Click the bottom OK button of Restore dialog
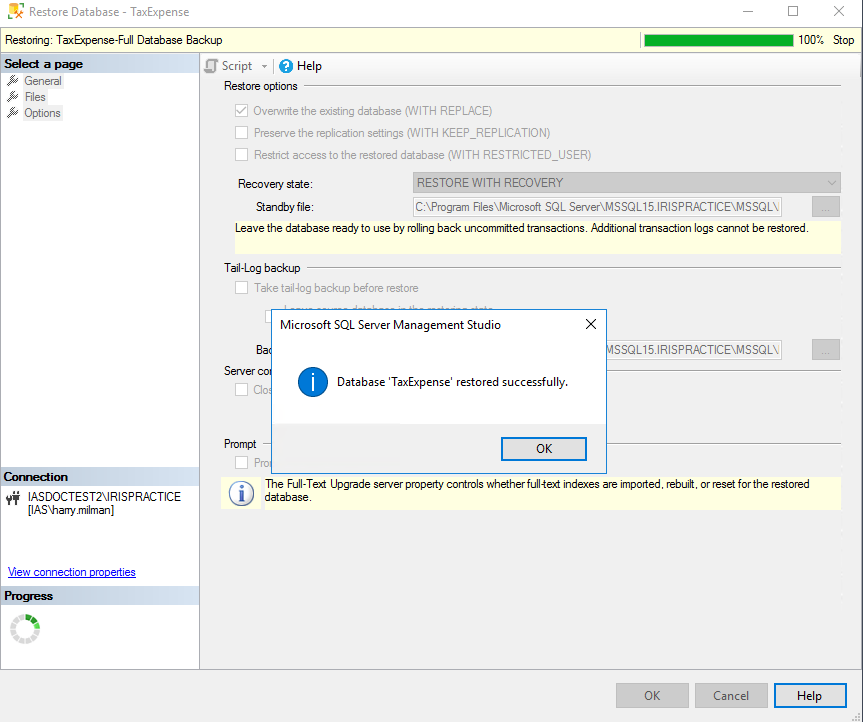Viewport: 863px width, 722px height. click(652, 696)
